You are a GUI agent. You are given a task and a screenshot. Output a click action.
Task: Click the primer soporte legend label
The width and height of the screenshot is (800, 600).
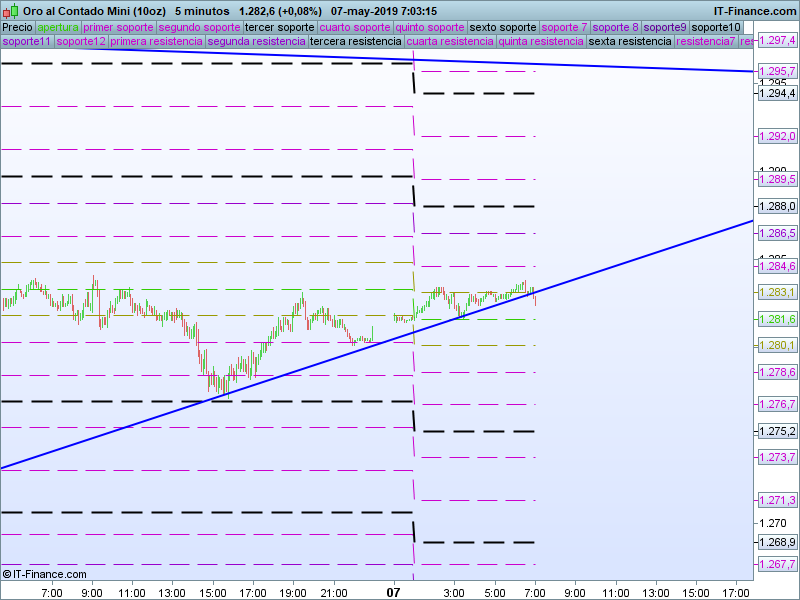118,28
